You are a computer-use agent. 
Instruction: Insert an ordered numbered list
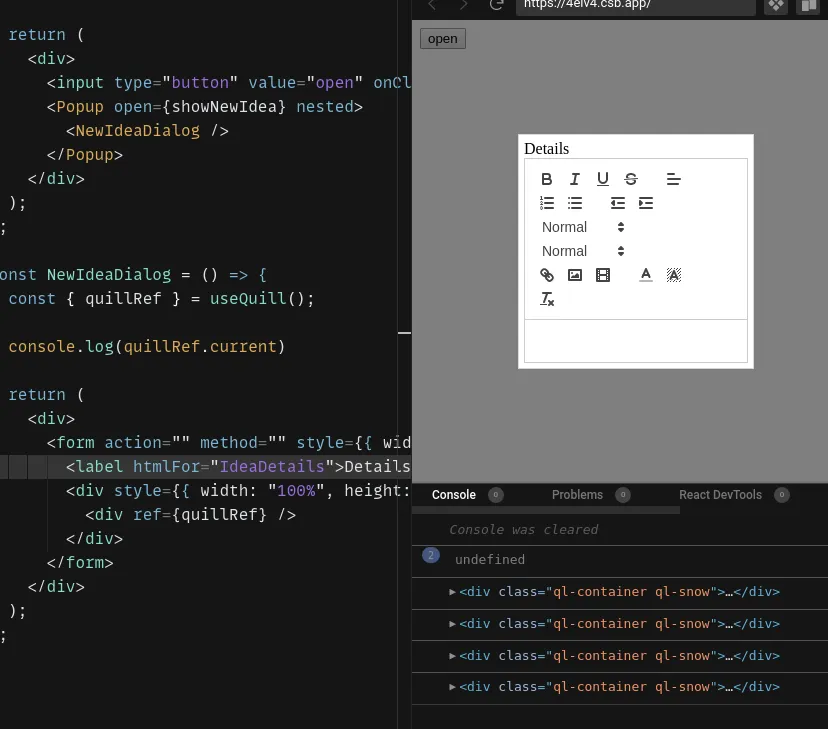[547, 203]
